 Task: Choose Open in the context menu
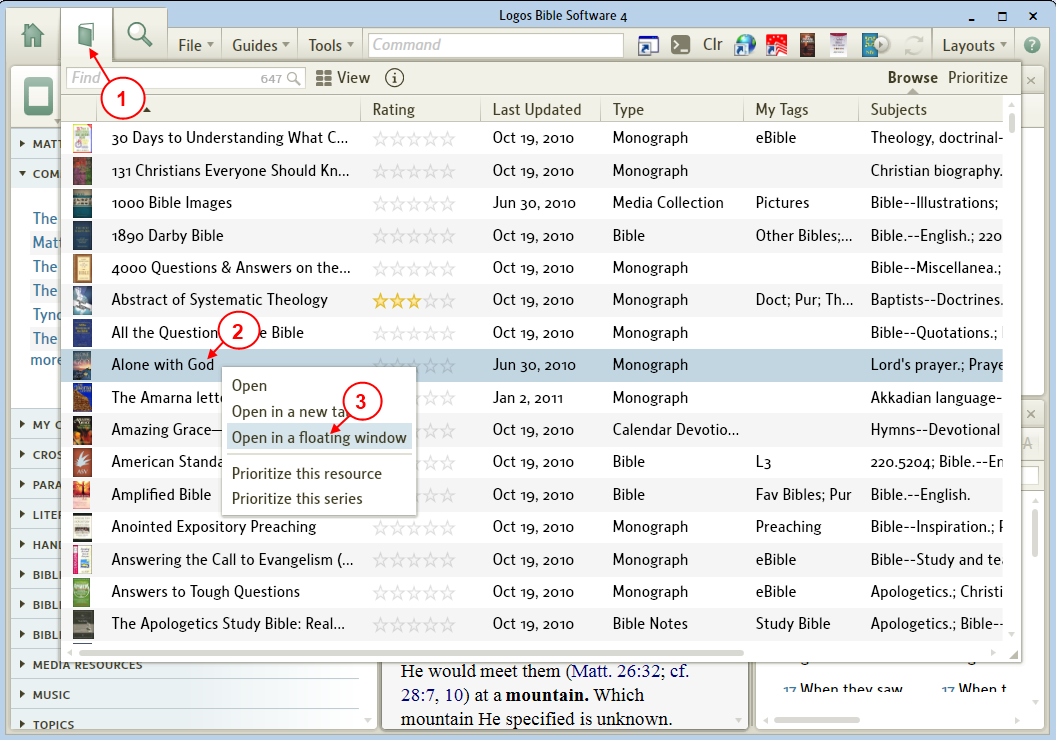click(x=249, y=386)
